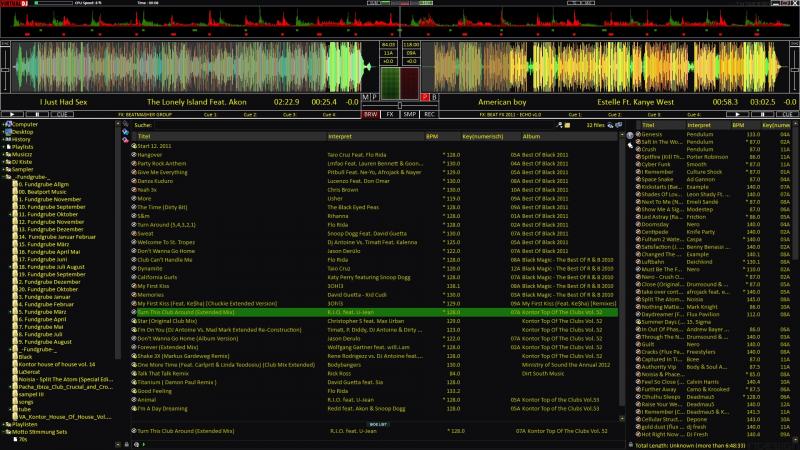Expand the Musiczz folder node

pos(3,154)
